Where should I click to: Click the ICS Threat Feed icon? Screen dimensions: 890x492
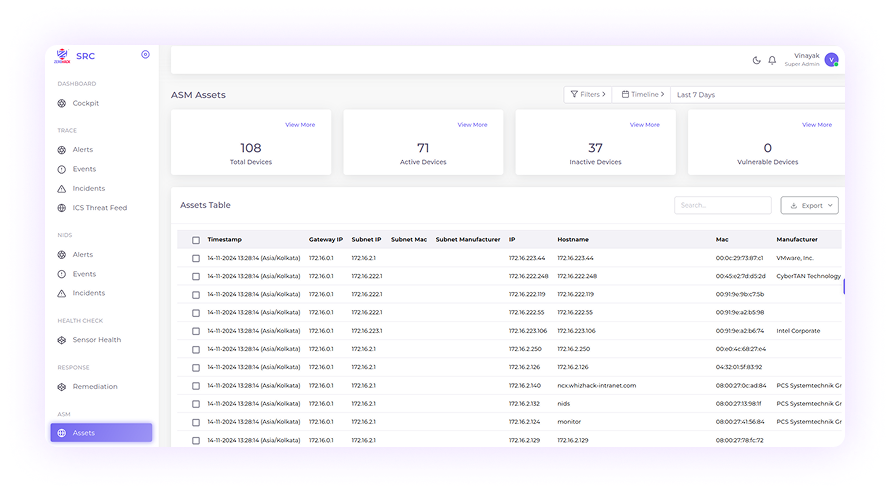tap(62, 208)
